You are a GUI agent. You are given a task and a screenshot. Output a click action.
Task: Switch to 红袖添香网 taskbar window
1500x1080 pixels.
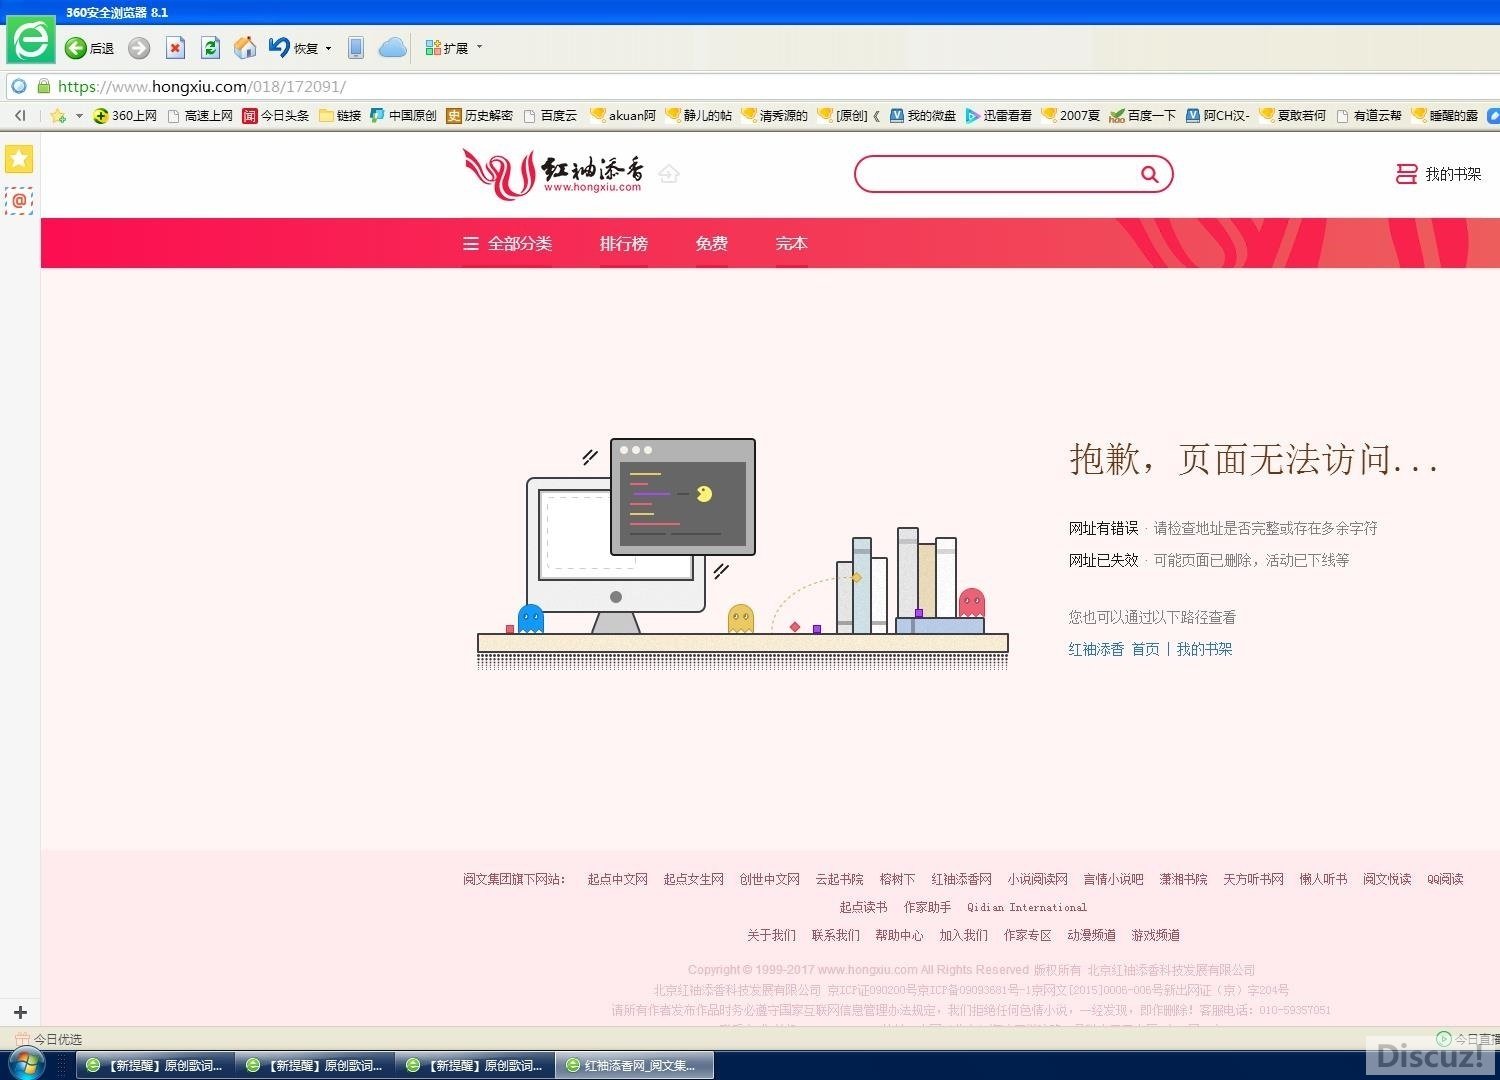click(x=635, y=1066)
